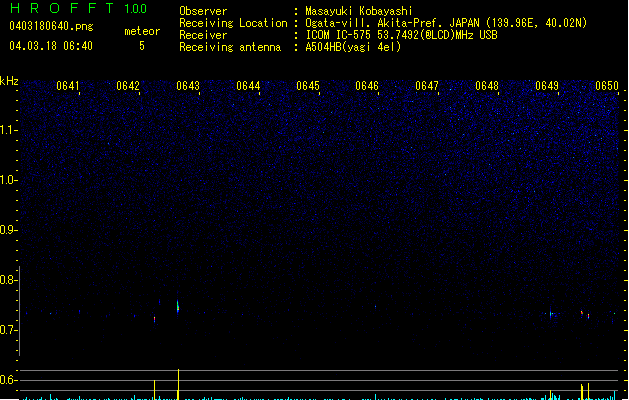629x400 pixels.
Task: Click the 0646 time marker
Action: [367, 86]
